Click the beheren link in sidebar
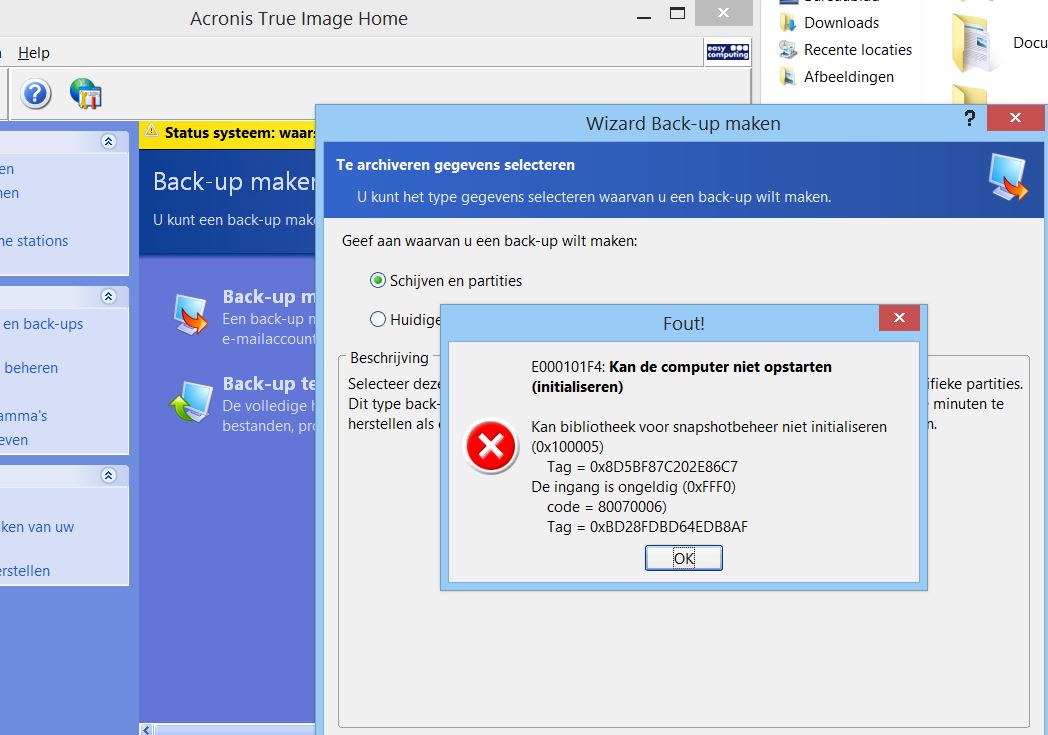This screenshot has width=1048, height=735. (31, 368)
